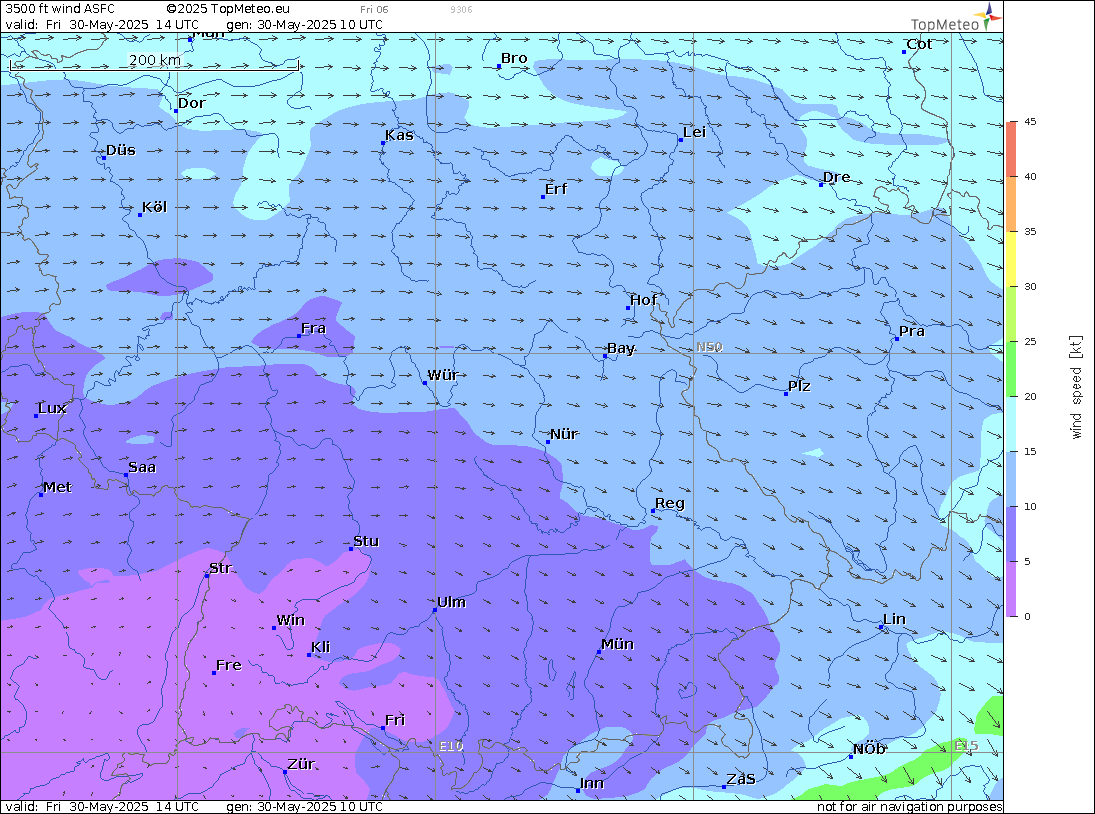
Task: Click the "9306" header number
Action: coord(461,10)
